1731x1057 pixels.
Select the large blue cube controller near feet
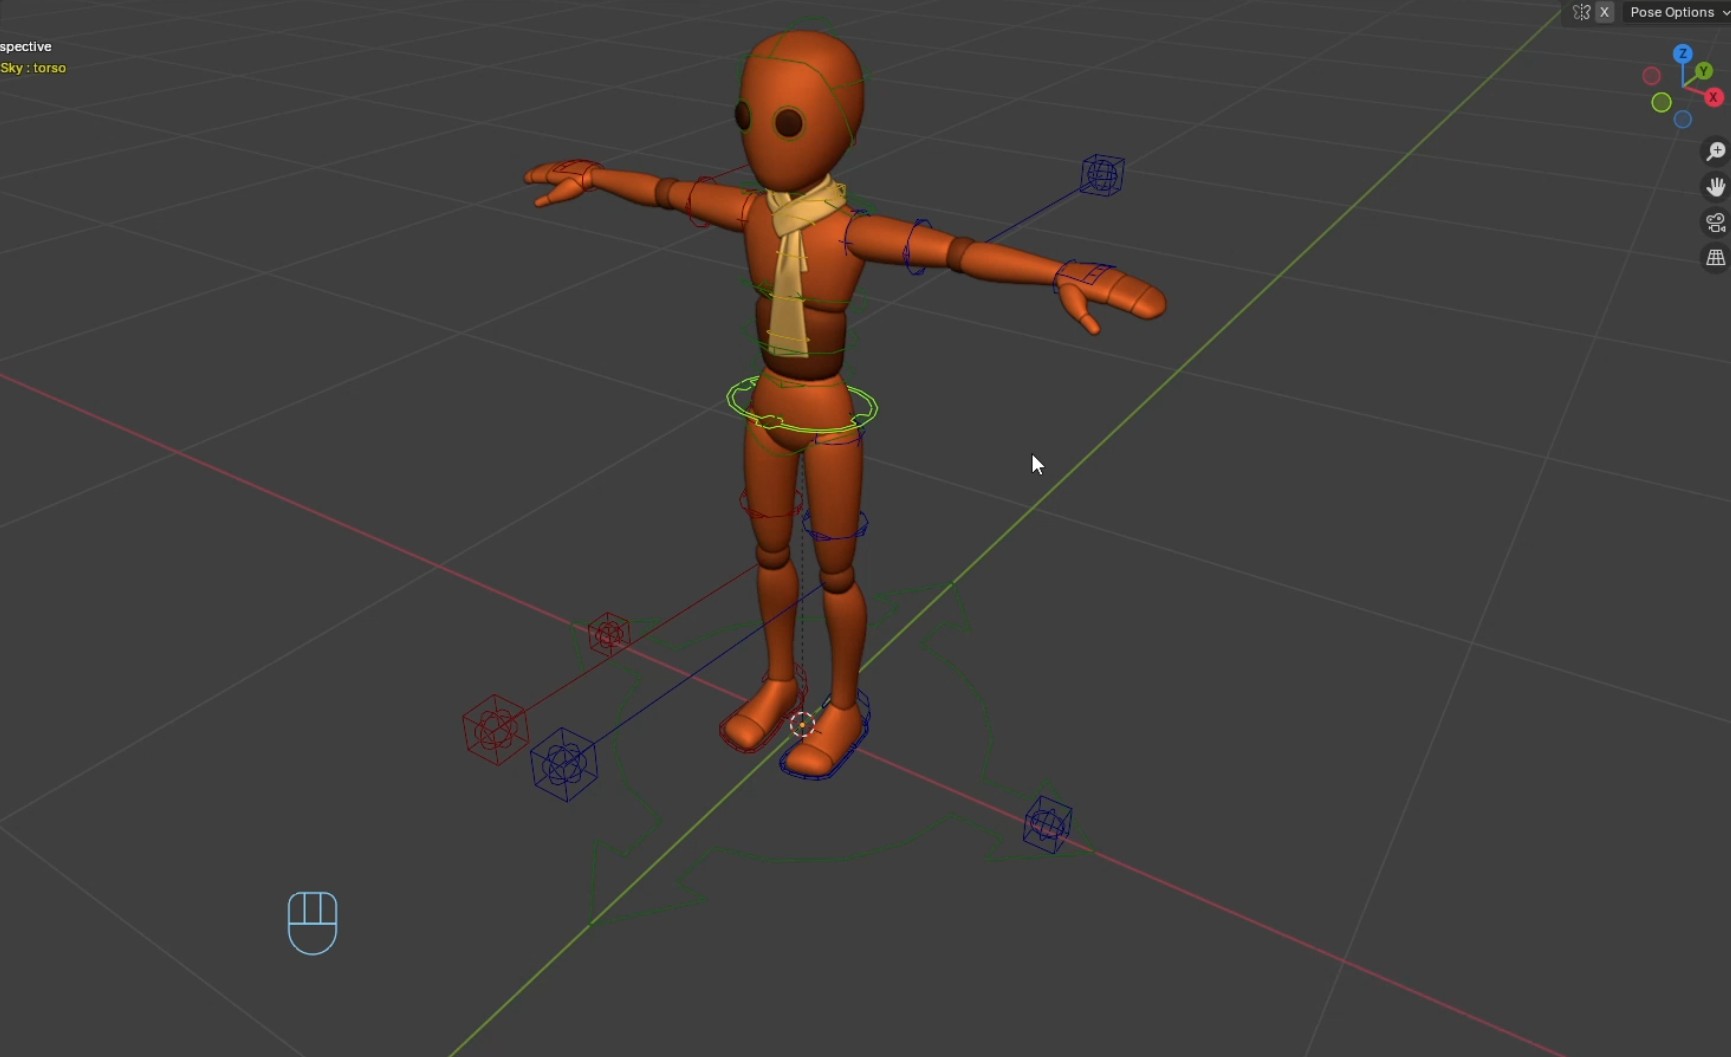[x=564, y=765]
